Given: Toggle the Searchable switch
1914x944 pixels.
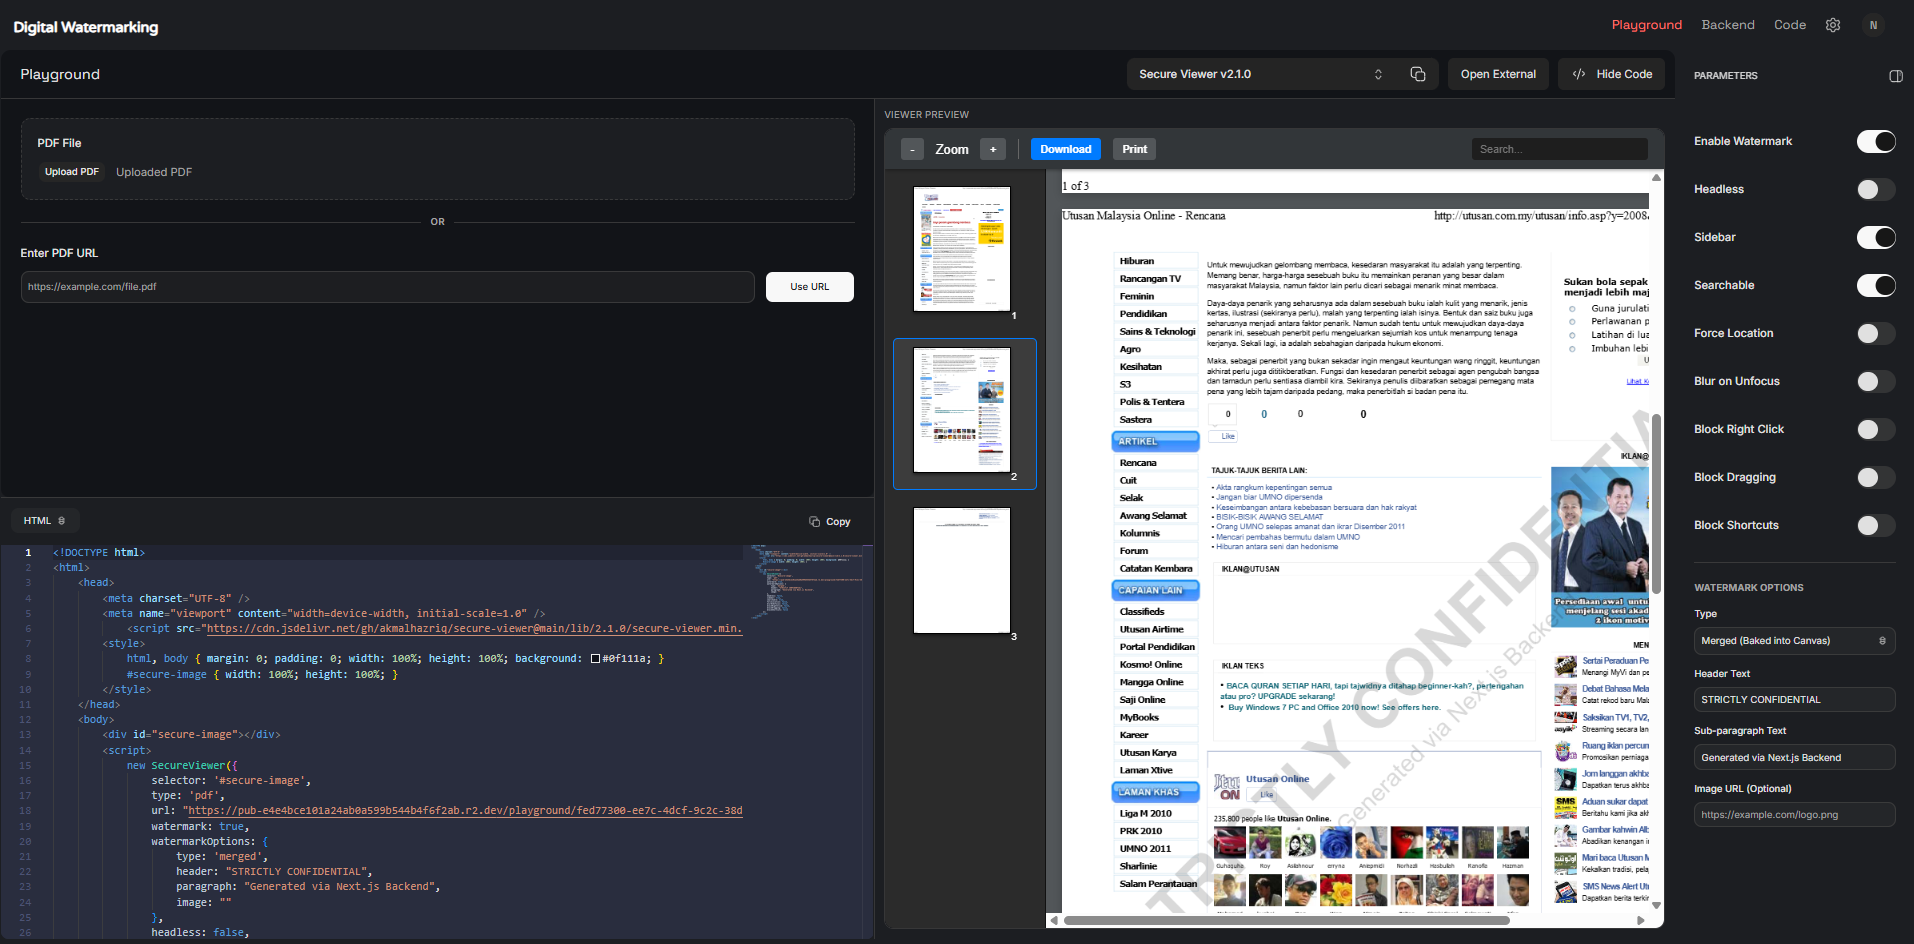Looking at the screenshot, I should coord(1876,285).
